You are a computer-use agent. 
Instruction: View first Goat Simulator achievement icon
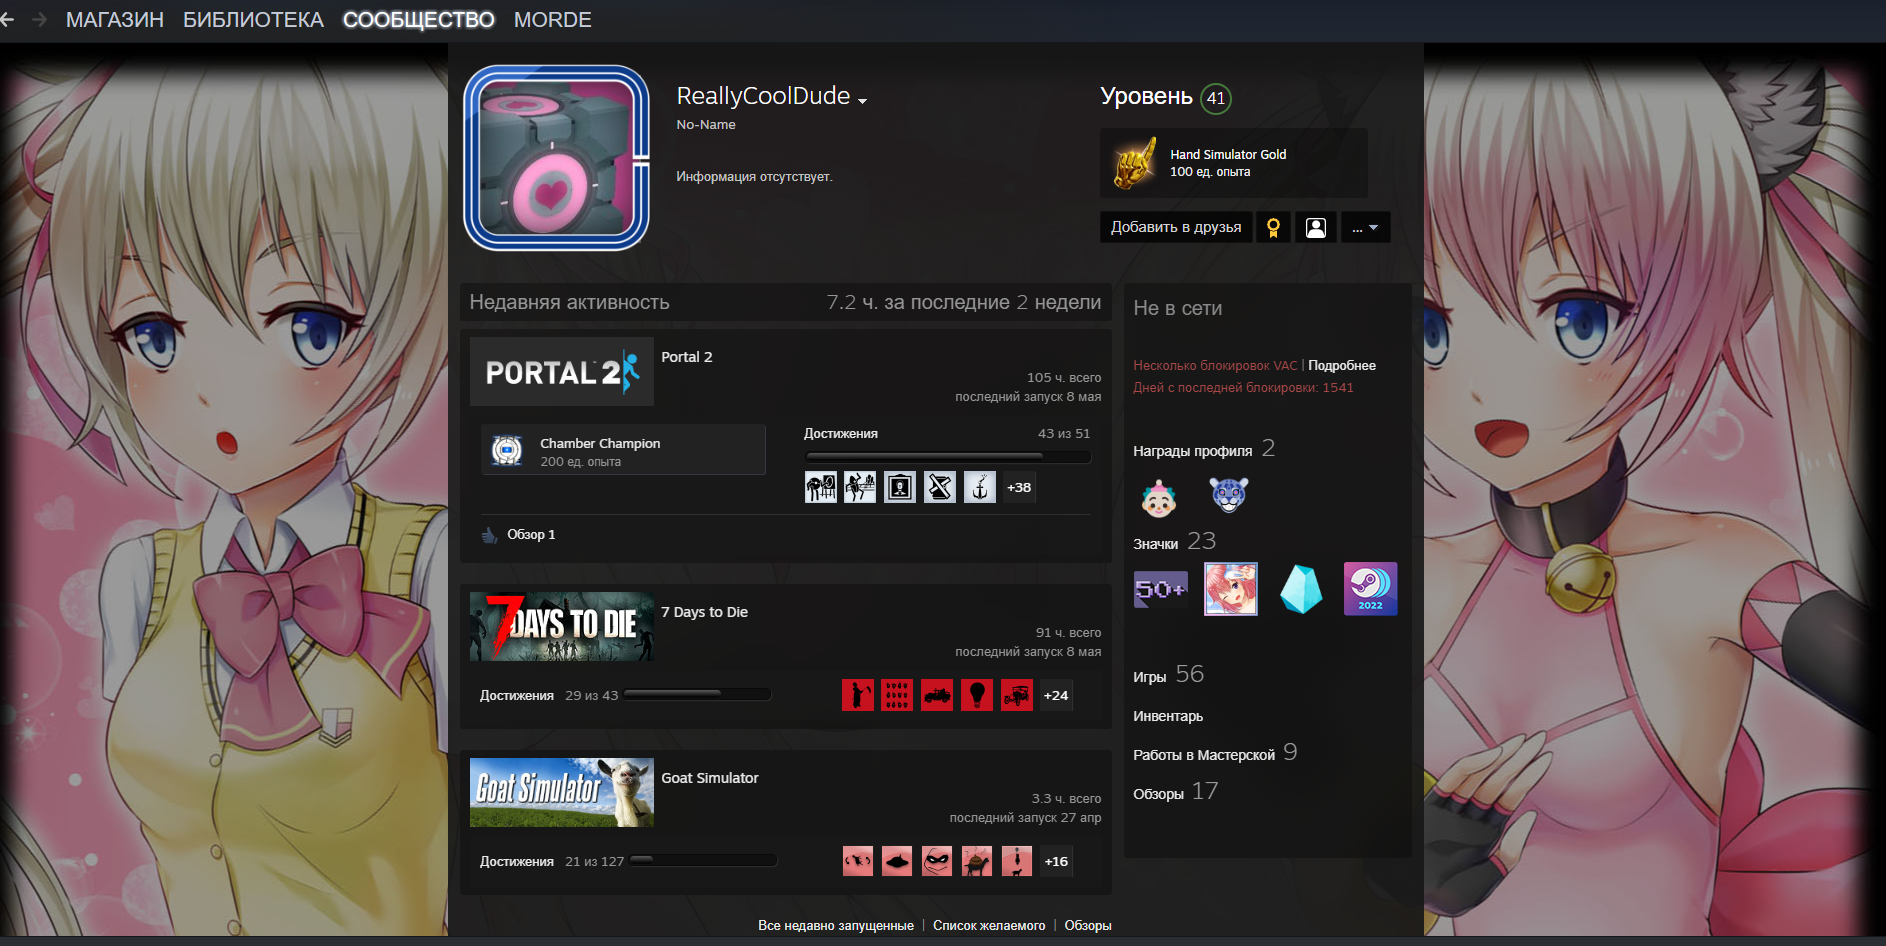click(858, 861)
